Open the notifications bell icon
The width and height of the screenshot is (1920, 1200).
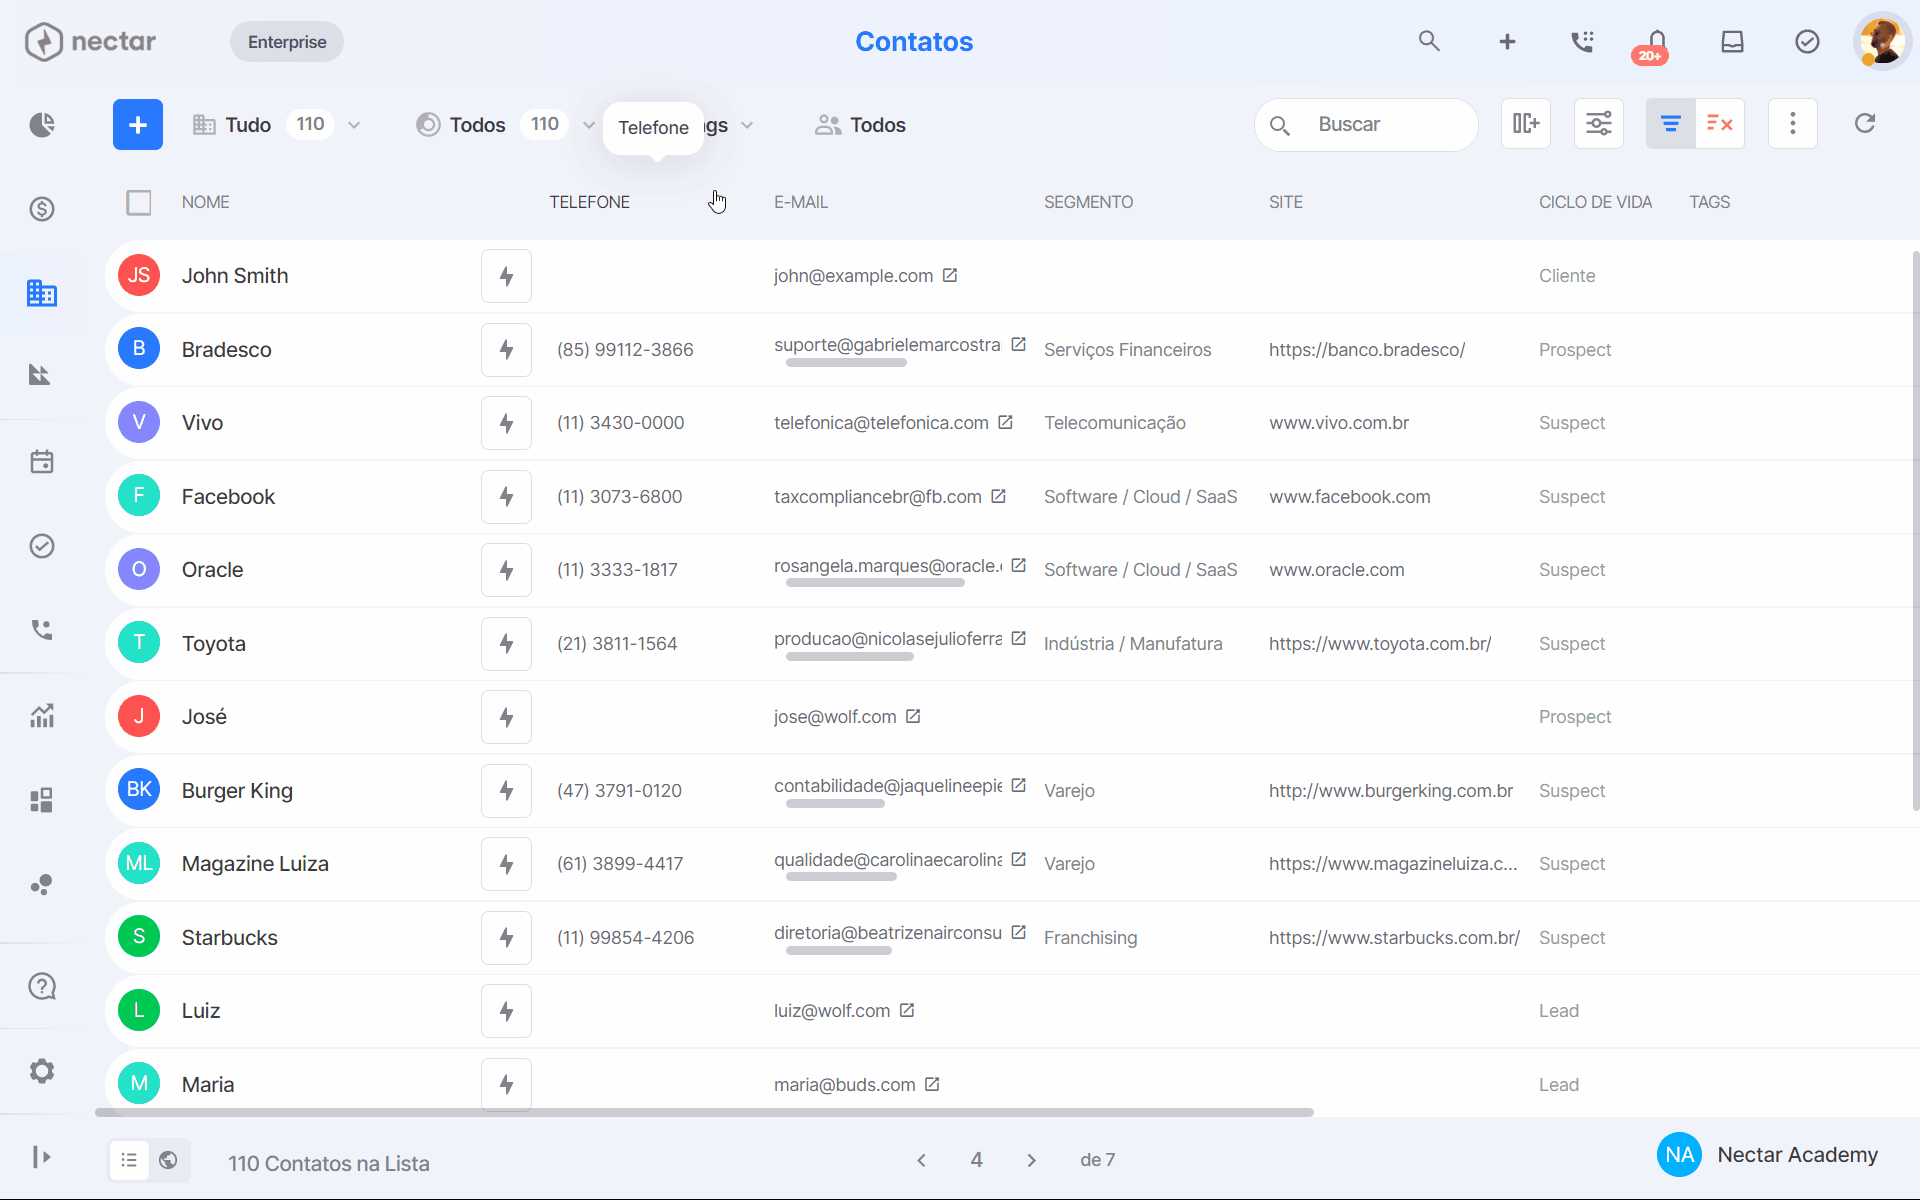pos(1656,42)
